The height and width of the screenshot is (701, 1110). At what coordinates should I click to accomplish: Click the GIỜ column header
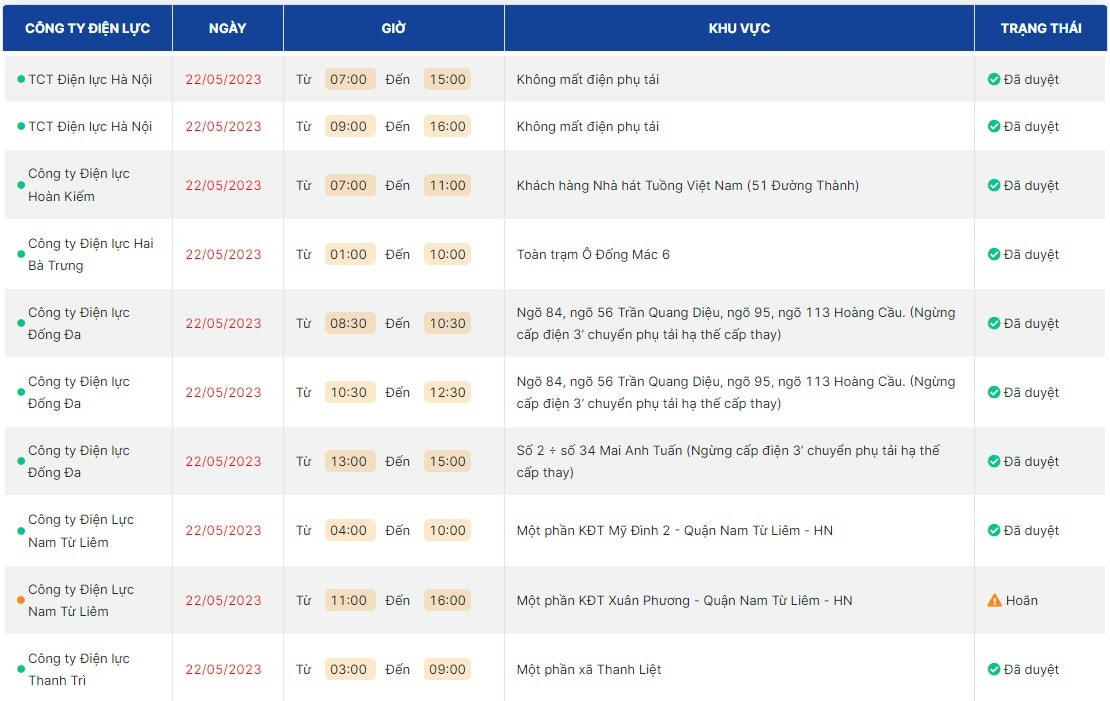[393, 28]
